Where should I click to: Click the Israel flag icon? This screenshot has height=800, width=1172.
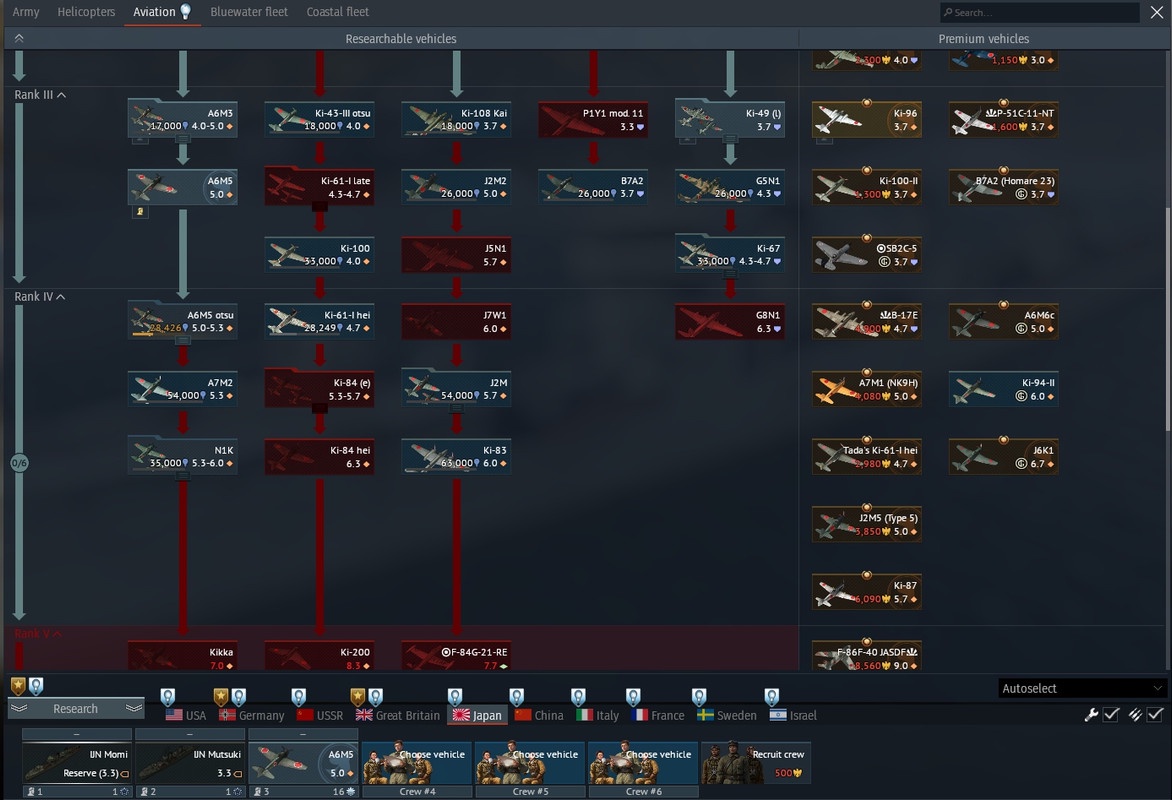778,716
